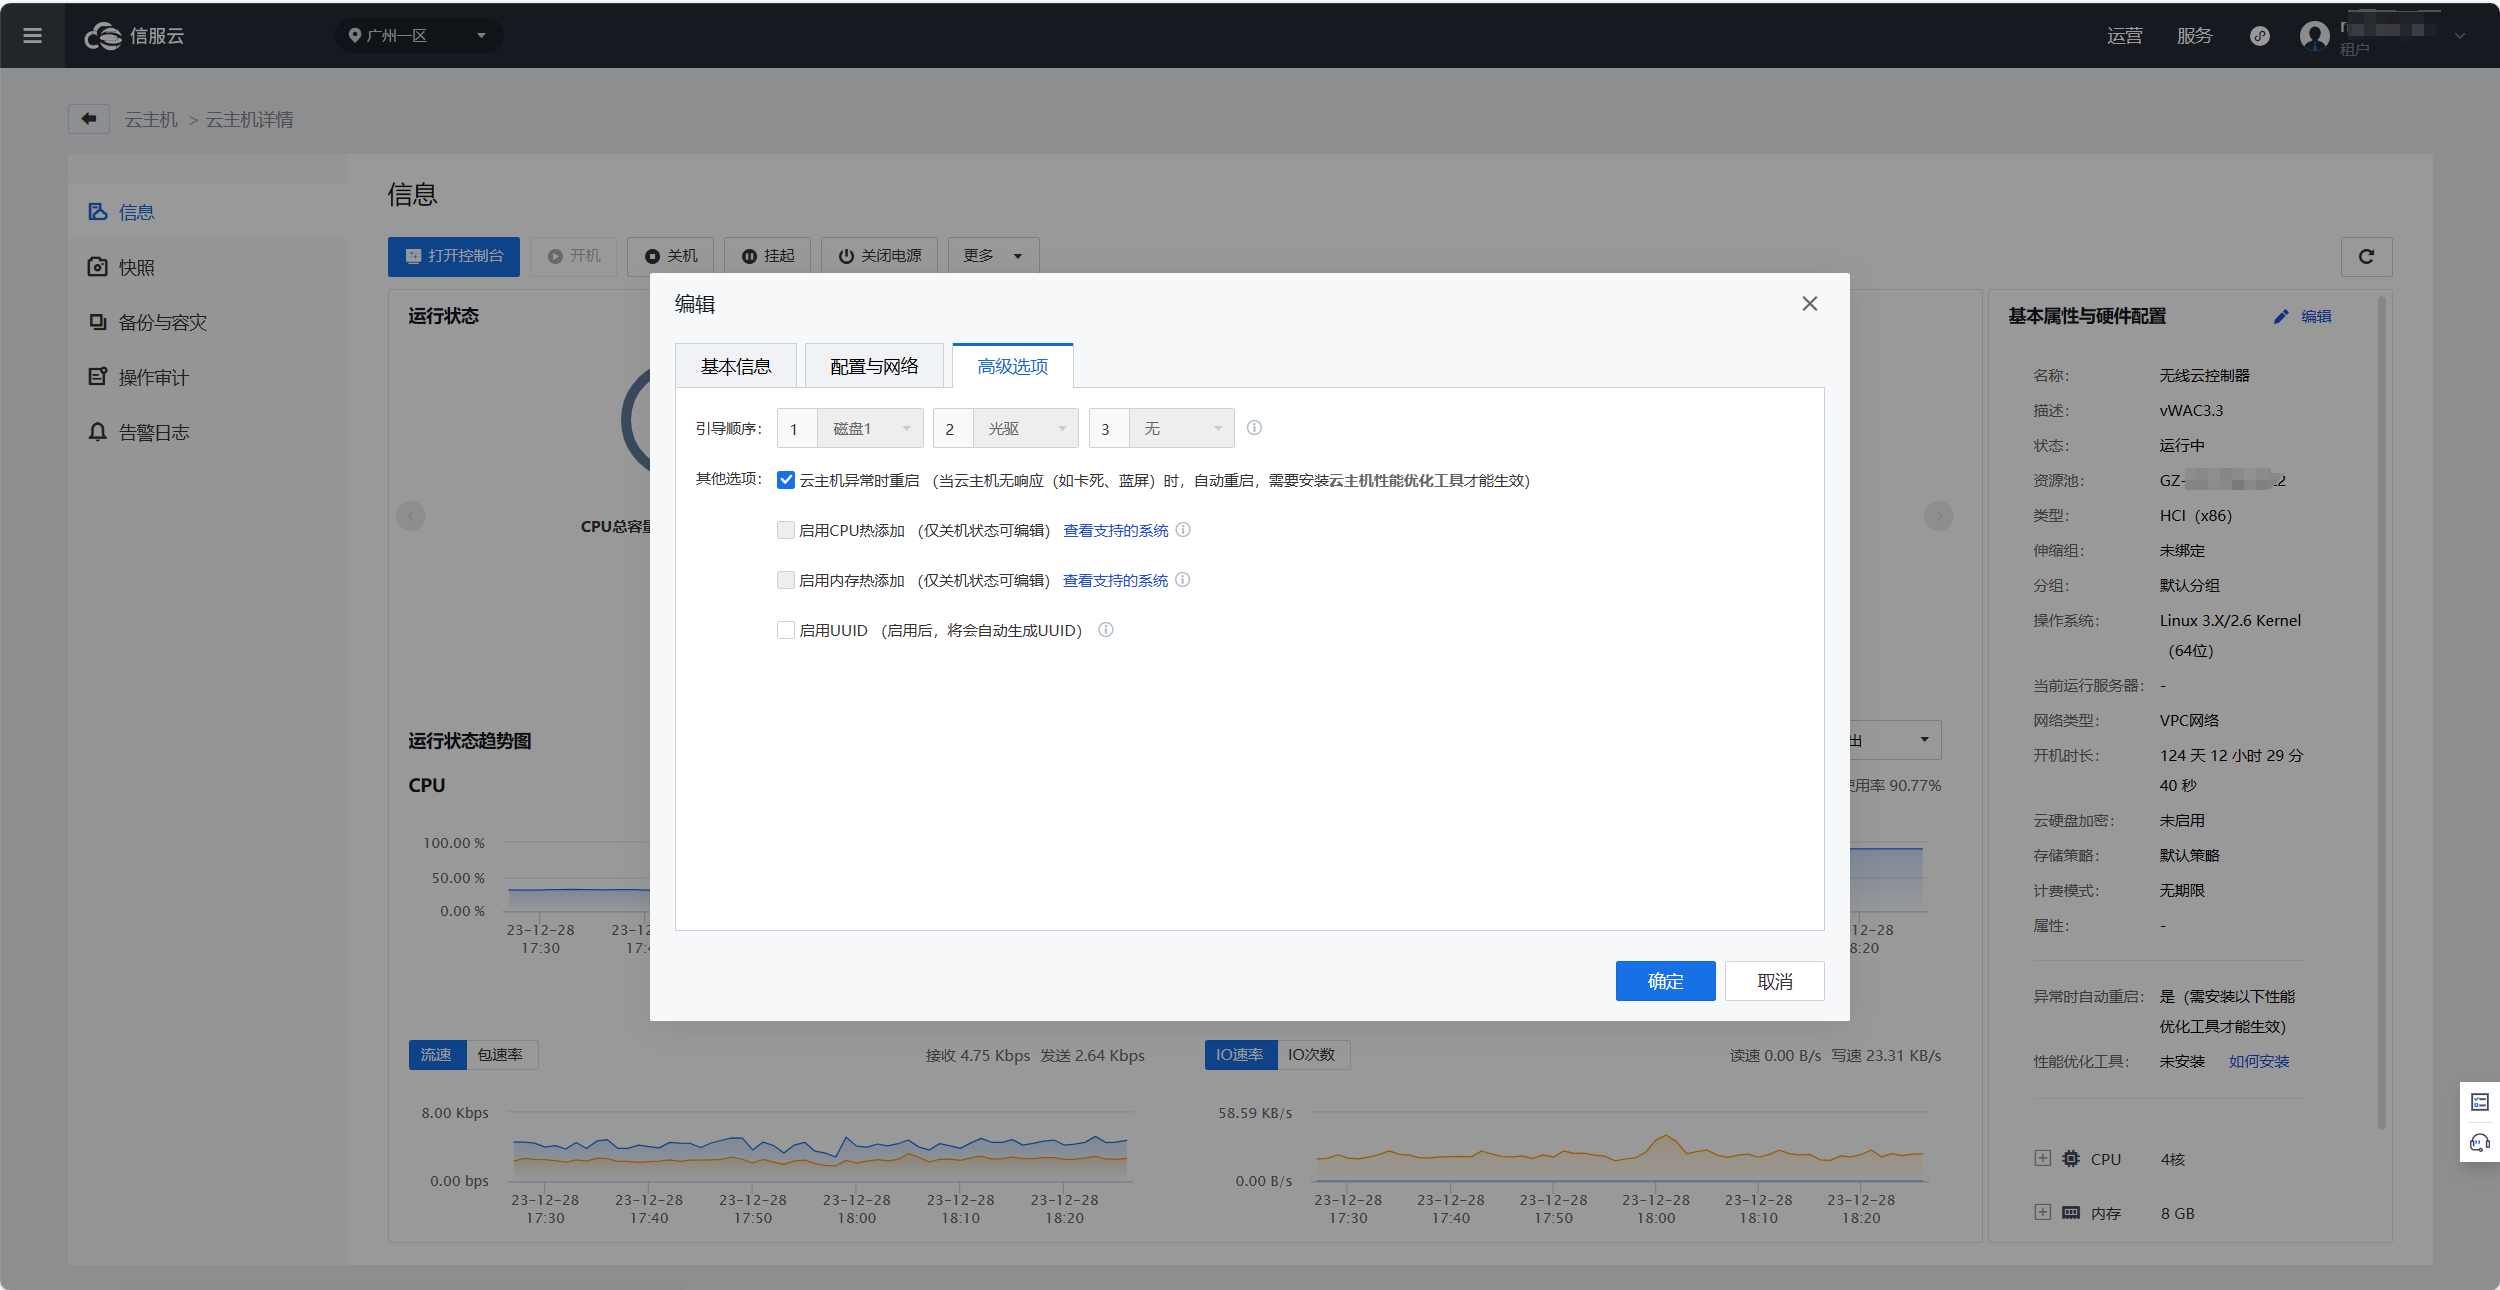Close the 编辑 dialog with X

click(1809, 304)
